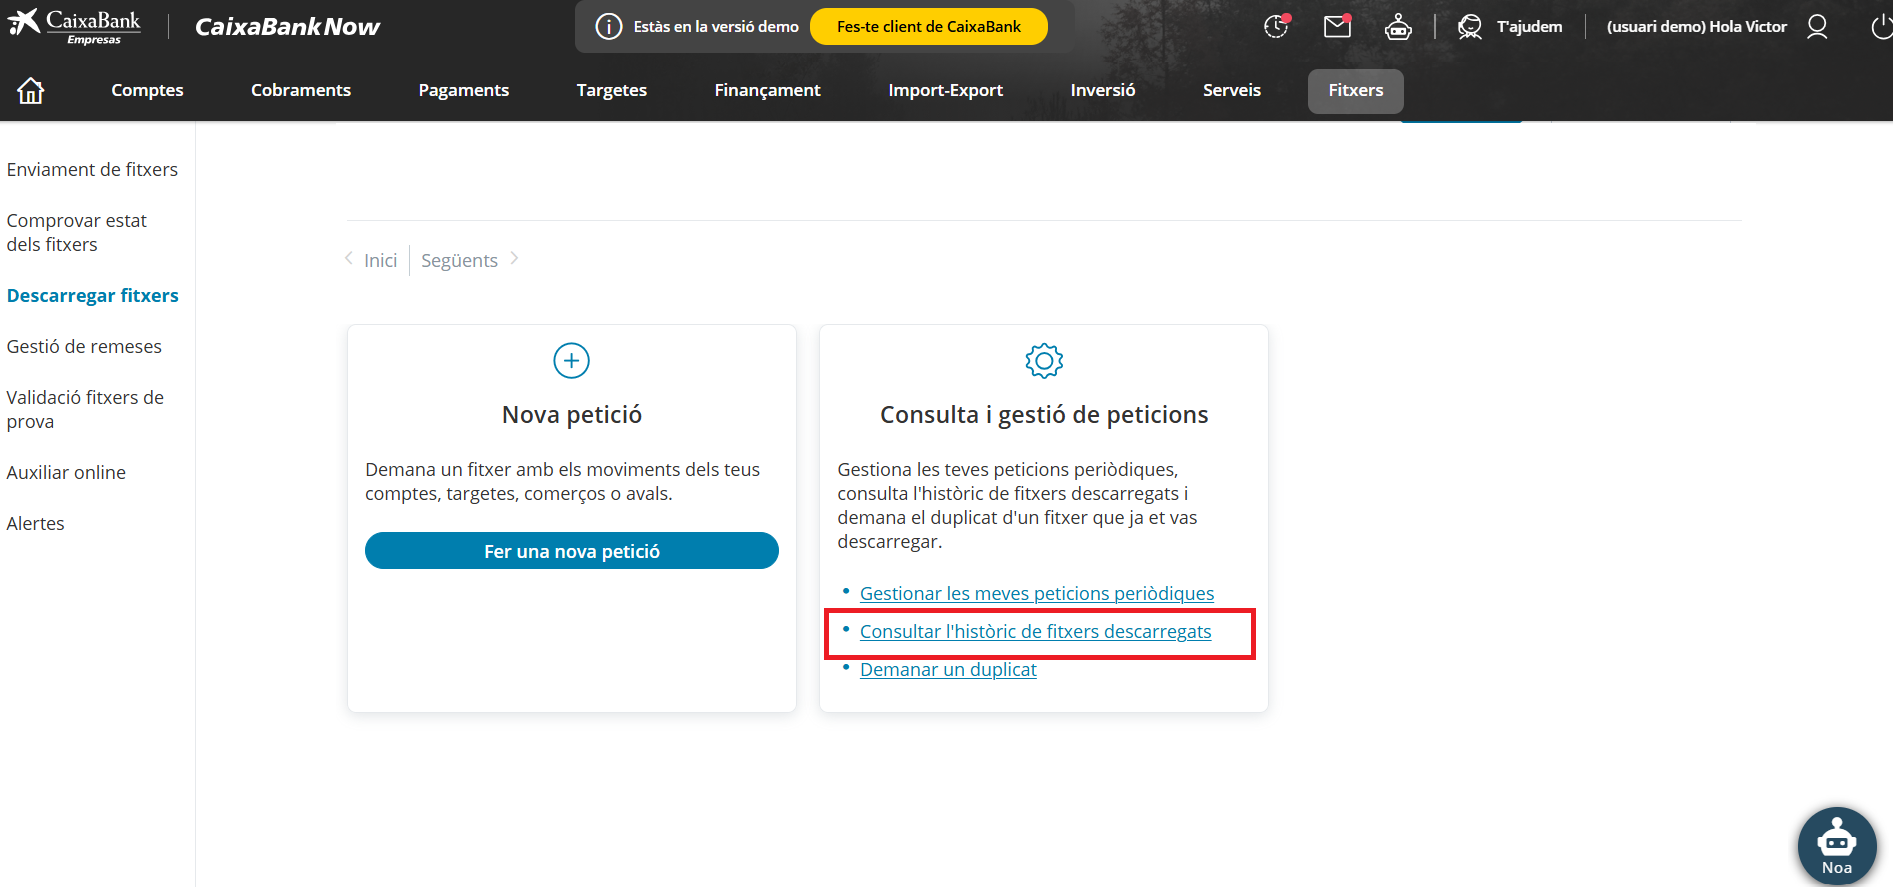Click the plus icon above Nova petició
This screenshot has height=887, width=1893.
[572, 361]
